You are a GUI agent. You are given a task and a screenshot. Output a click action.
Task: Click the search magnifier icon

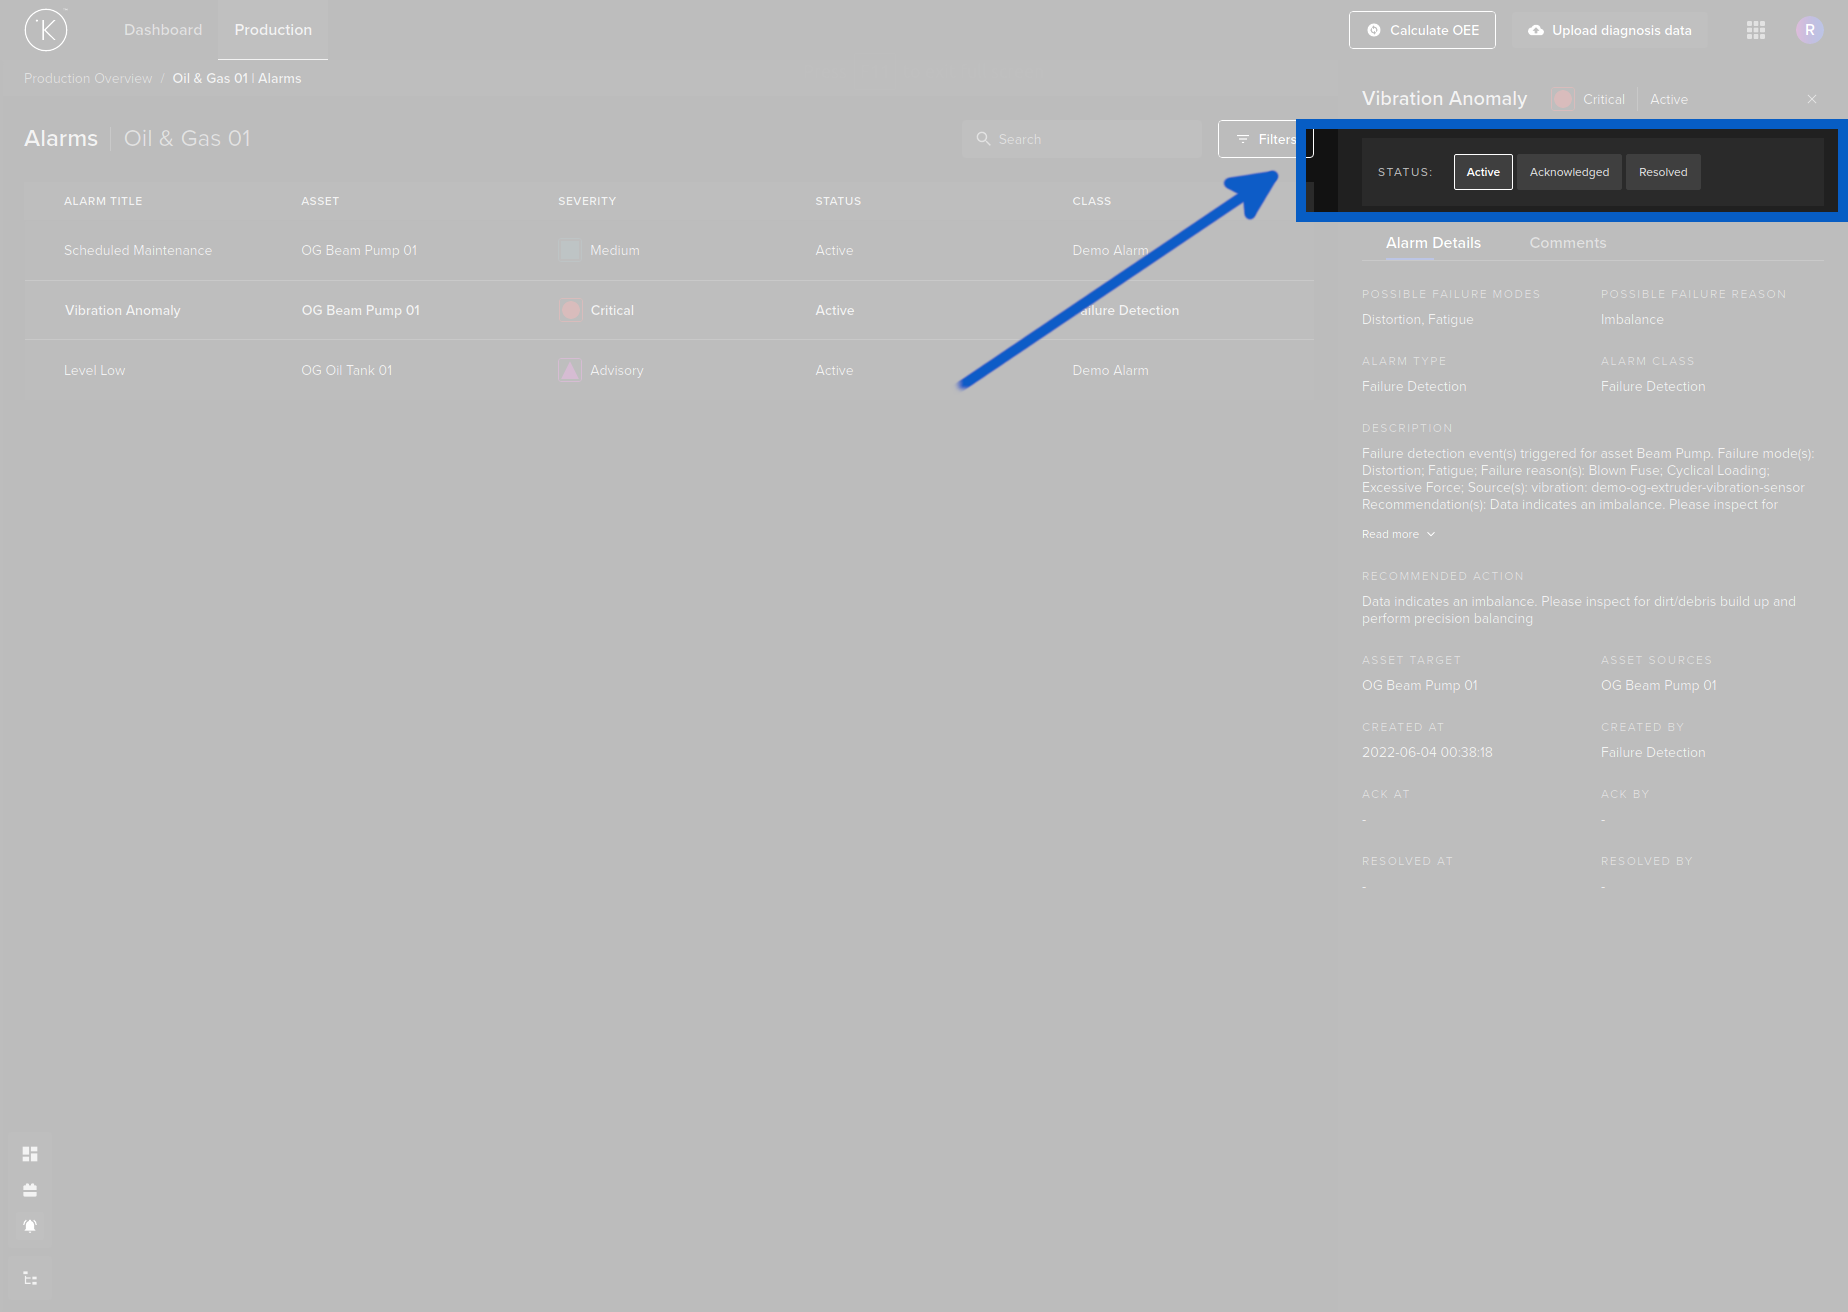[983, 138]
